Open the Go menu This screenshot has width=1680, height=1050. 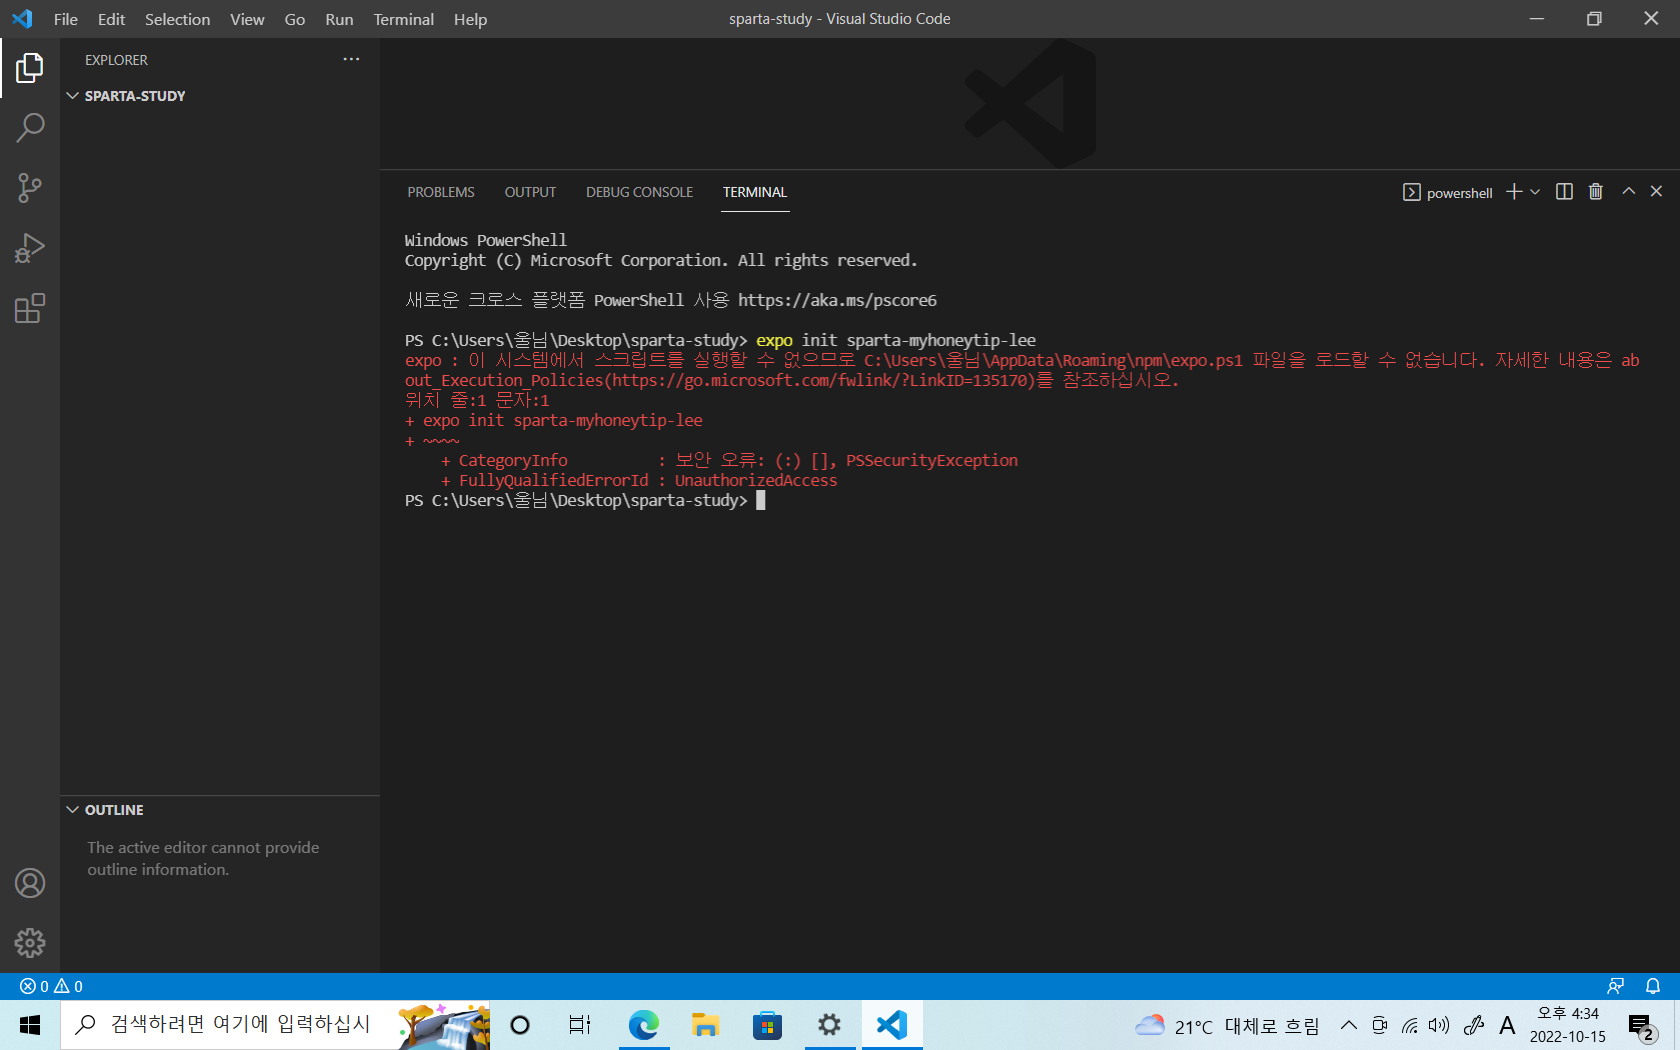click(x=295, y=19)
